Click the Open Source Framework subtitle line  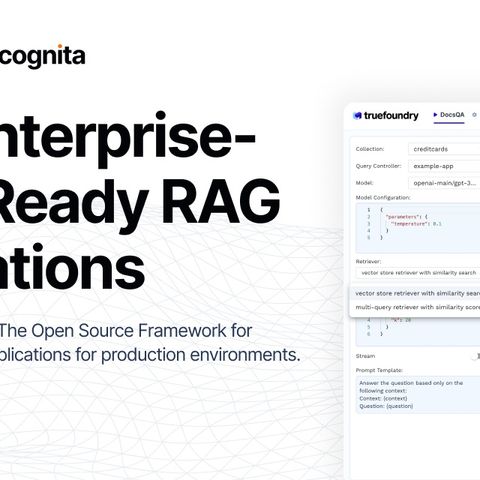126,331
